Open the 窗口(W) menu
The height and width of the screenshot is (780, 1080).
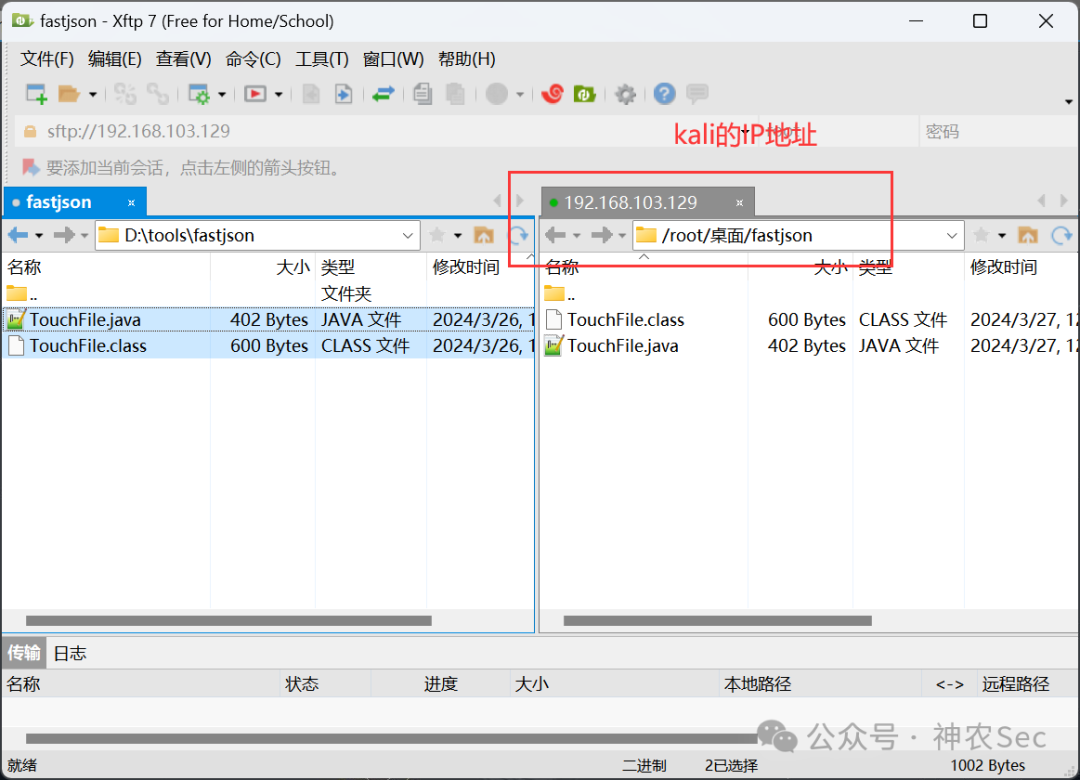[x=393, y=59]
